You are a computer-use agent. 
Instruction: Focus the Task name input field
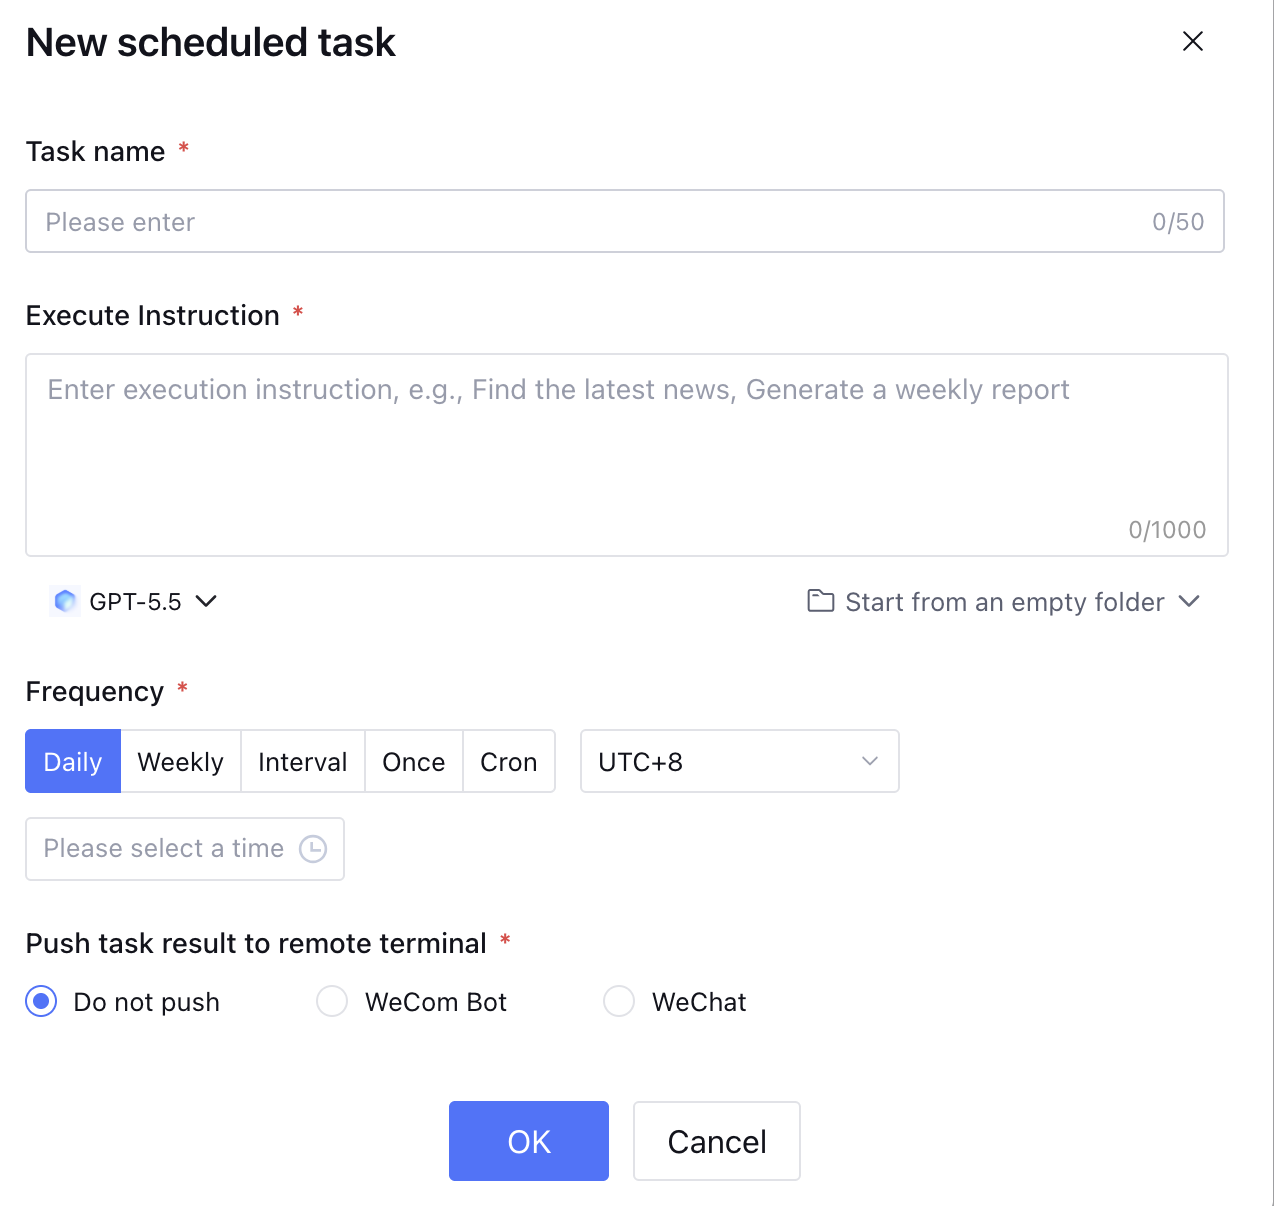tap(625, 221)
